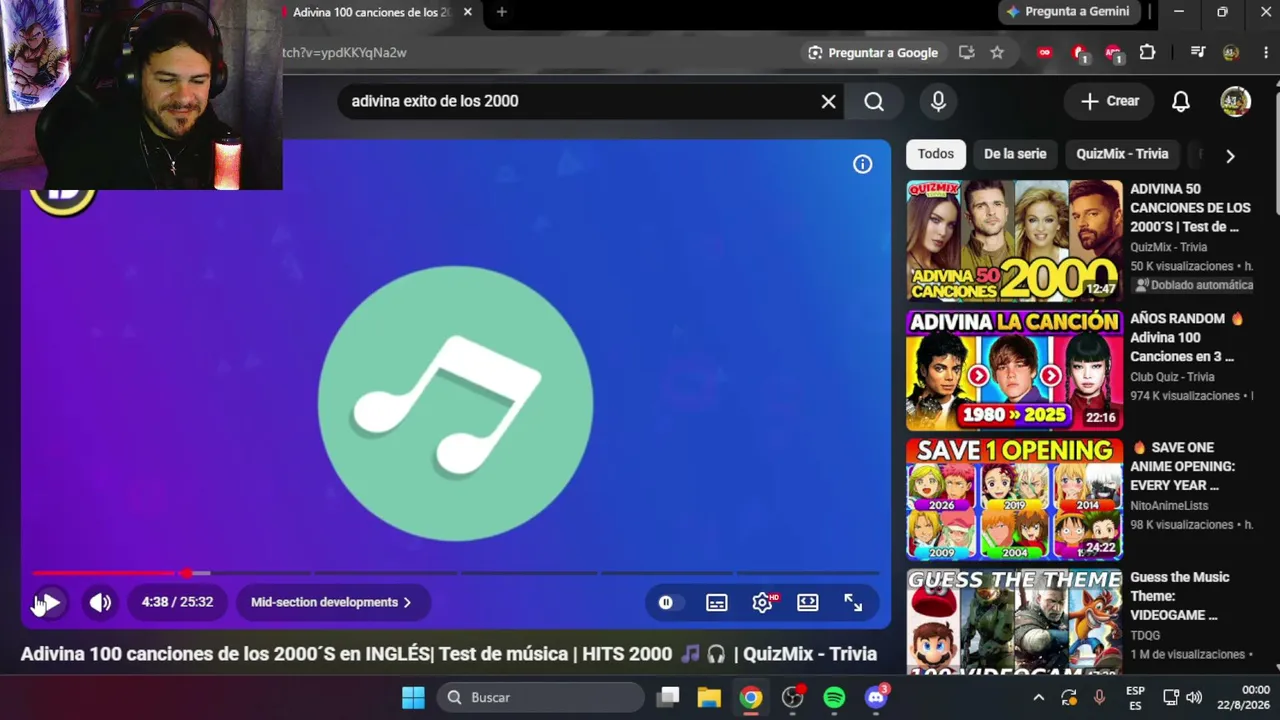Select the De la serie chip

(1015, 154)
